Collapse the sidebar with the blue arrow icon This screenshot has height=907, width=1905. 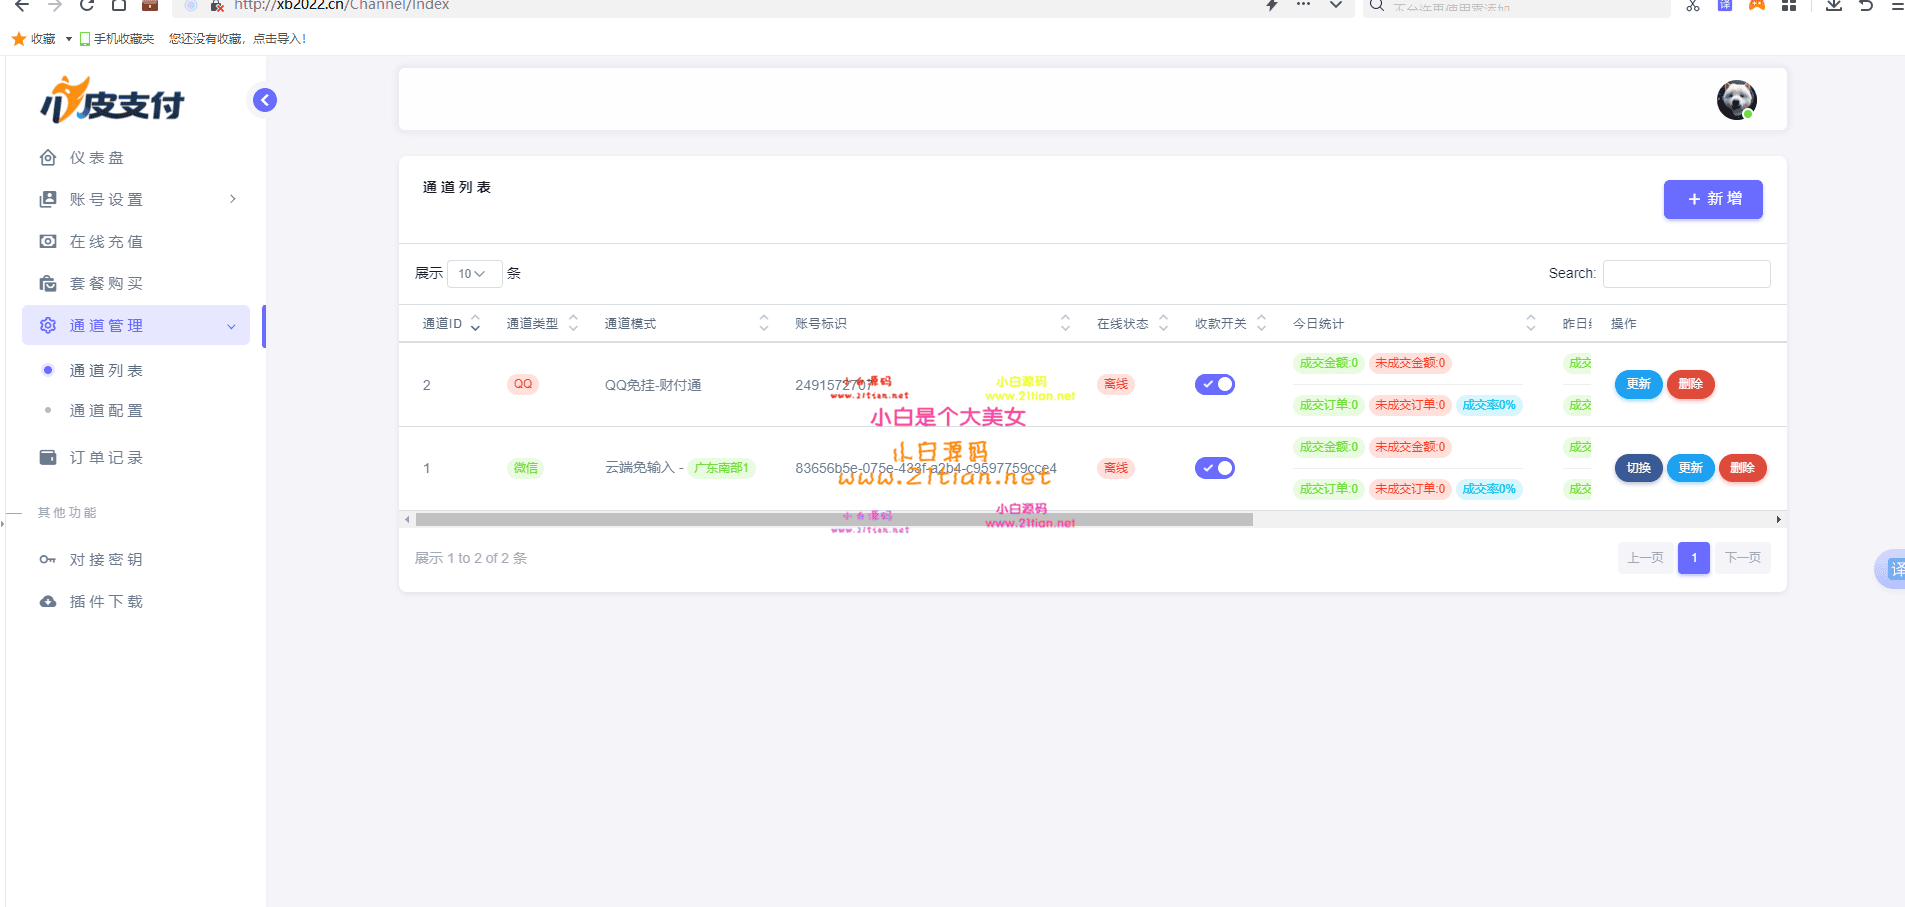pos(263,100)
